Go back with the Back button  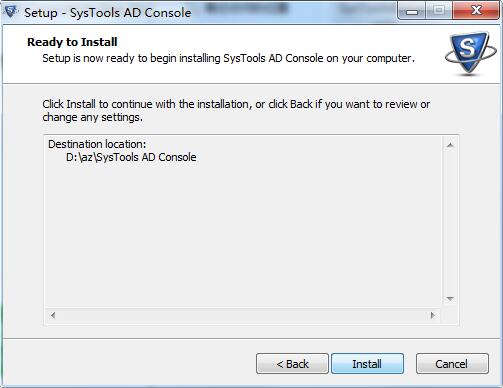tap(292, 364)
